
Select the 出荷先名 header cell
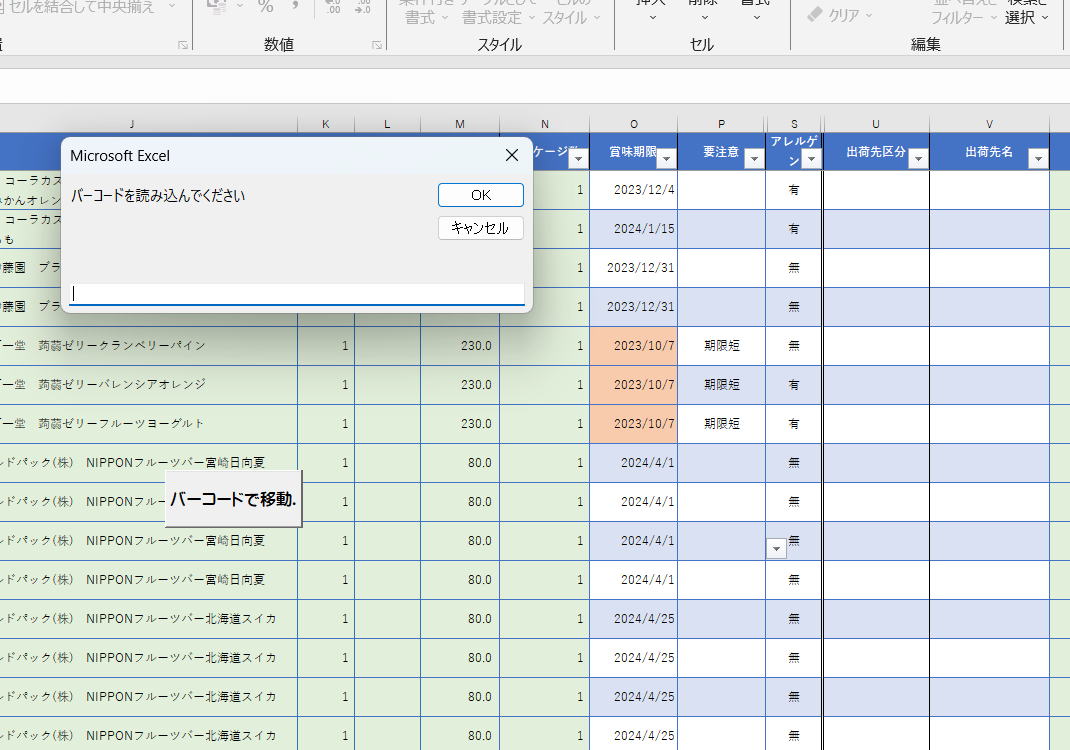[989, 152]
